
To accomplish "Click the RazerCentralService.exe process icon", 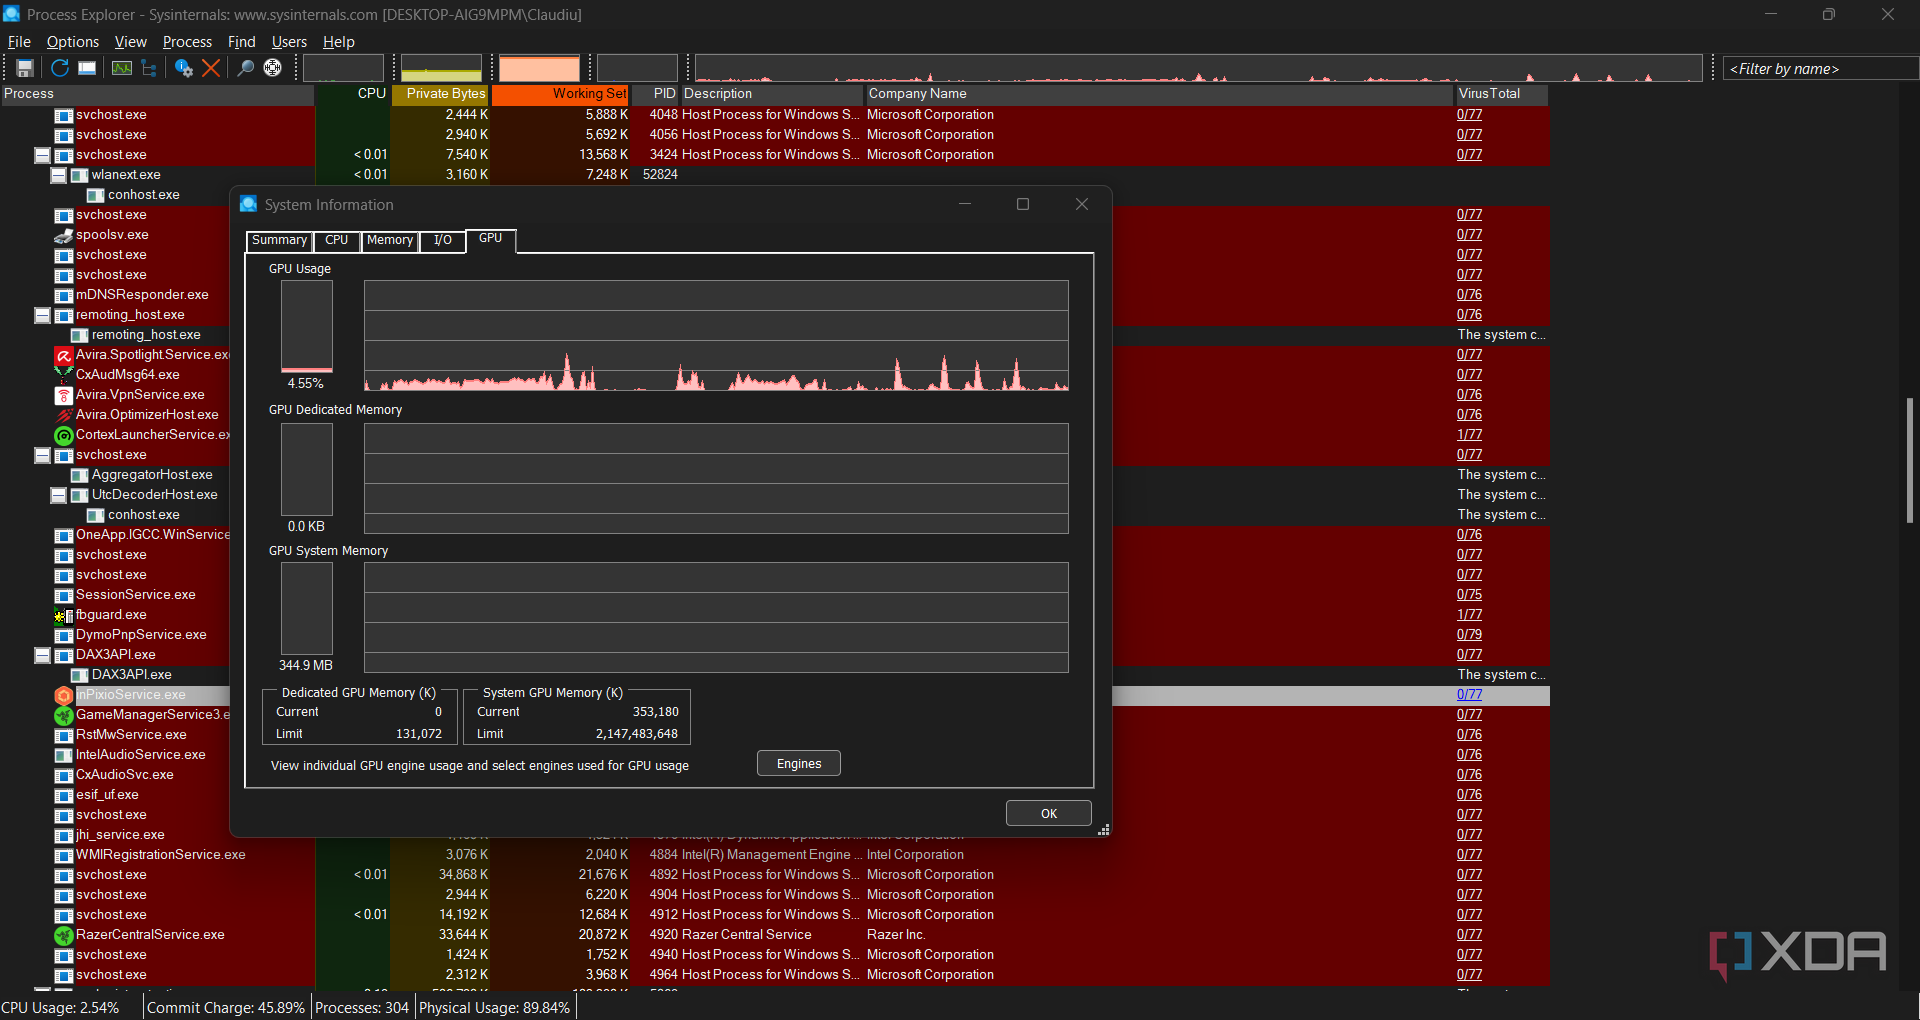I will click(63, 935).
